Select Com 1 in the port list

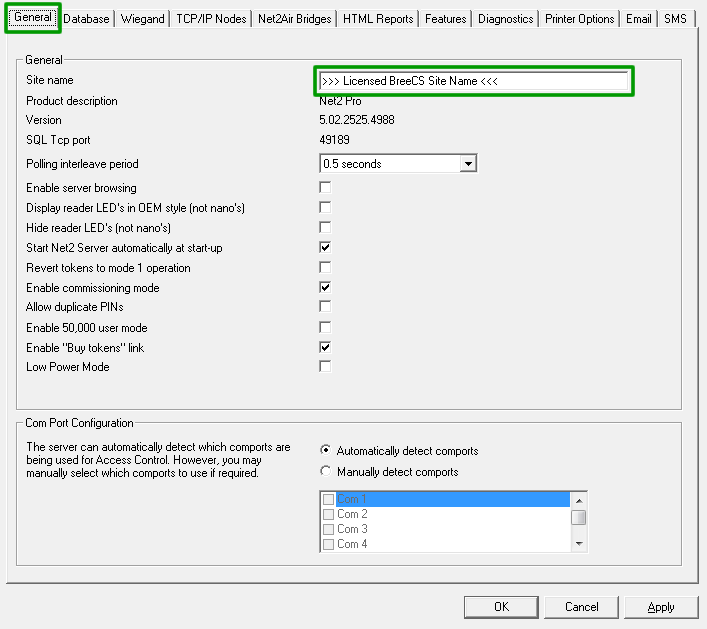(352, 499)
